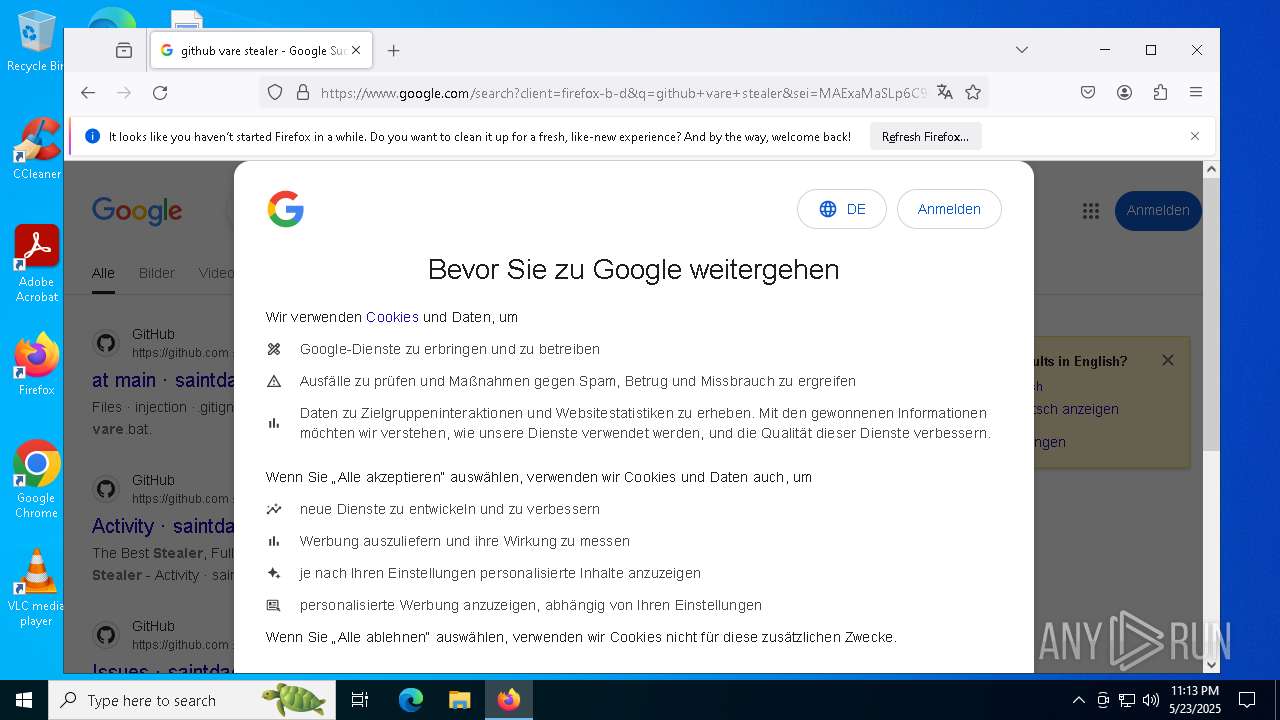Close the 'results in English?' box
The height and width of the screenshot is (720, 1280).
click(x=1167, y=360)
